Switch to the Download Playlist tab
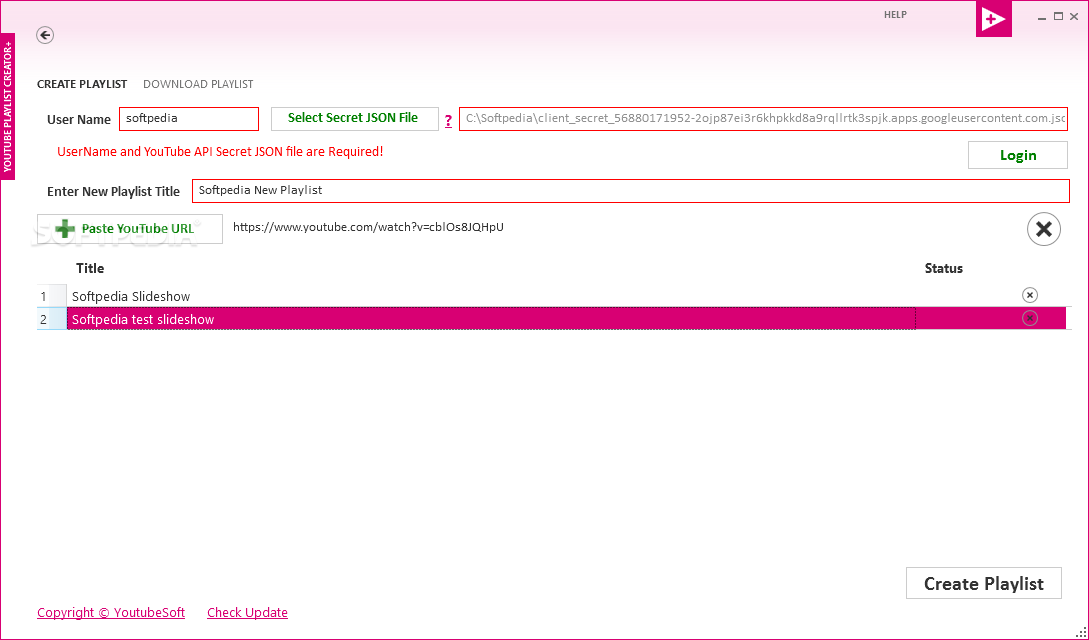Screen dimensions: 1089x640 198,84
